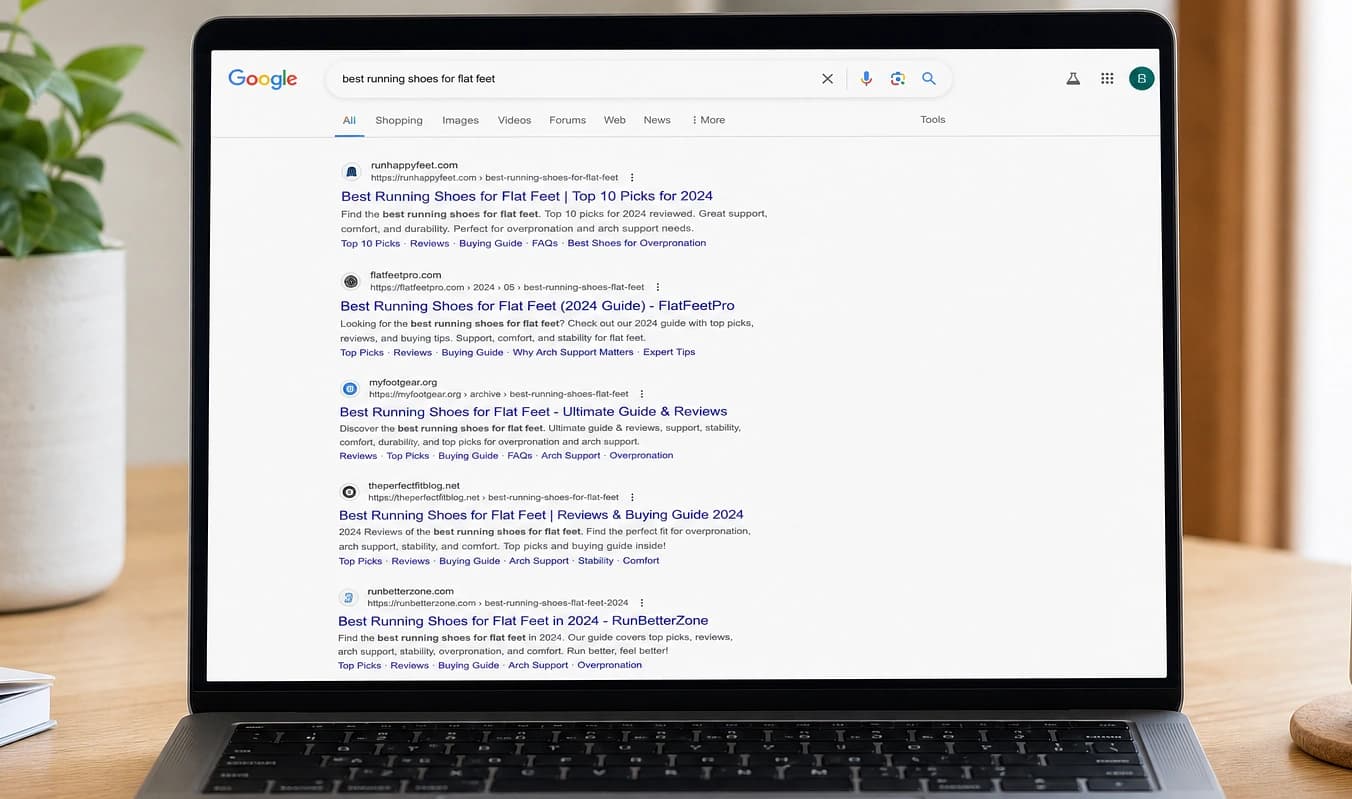The height and width of the screenshot is (799, 1352).
Task: Click 'Why Arch Support Matters' sitelink
Action: (x=573, y=352)
